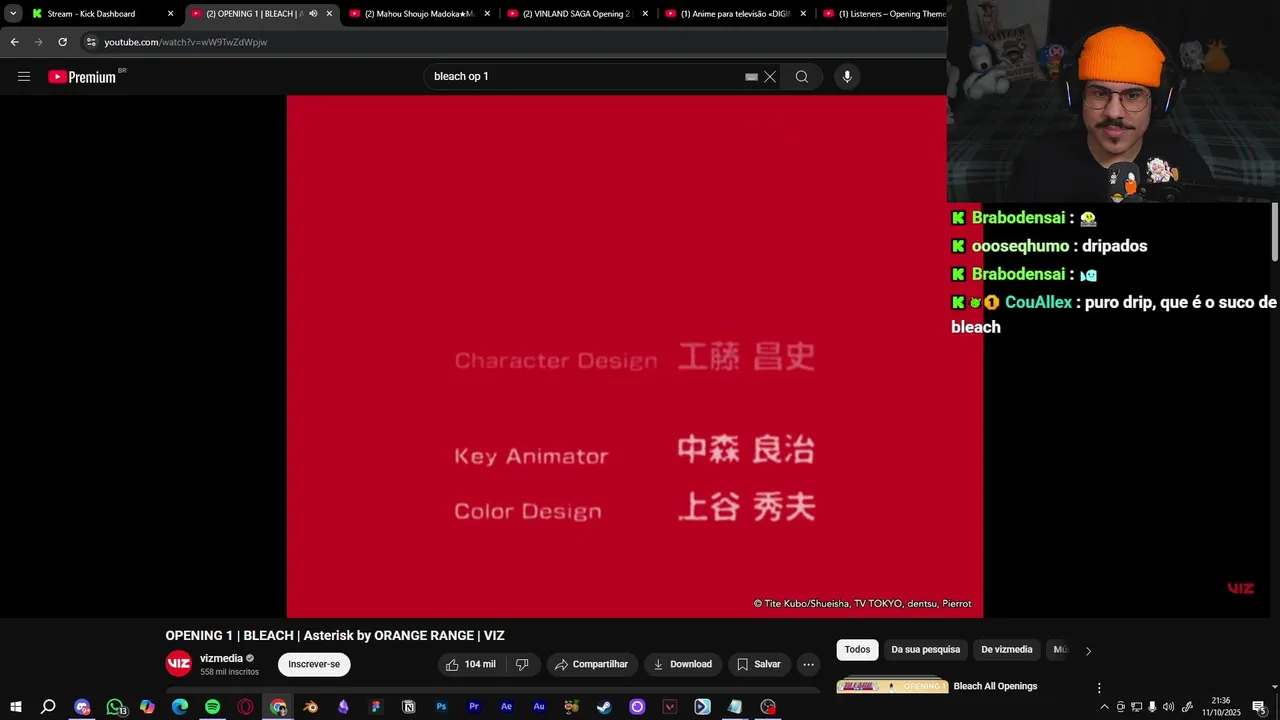Viewport: 1280px width, 720px height.
Task: Close the Stream - Kick Dashboard tab
Action: click(170, 14)
